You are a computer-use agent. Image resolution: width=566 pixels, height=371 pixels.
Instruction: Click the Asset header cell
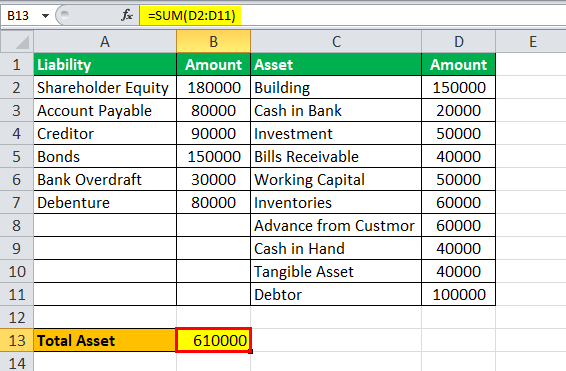coord(336,65)
